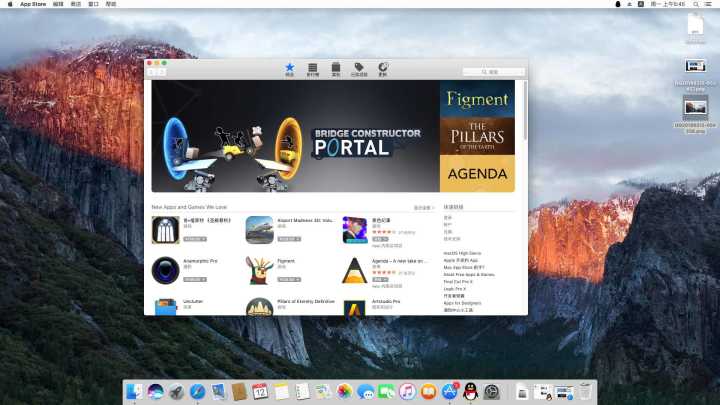The height and width of the screenshot is (405, 720).
Task: Open the Artstudio Pro app icon
Action: click(x=354, y=307)
